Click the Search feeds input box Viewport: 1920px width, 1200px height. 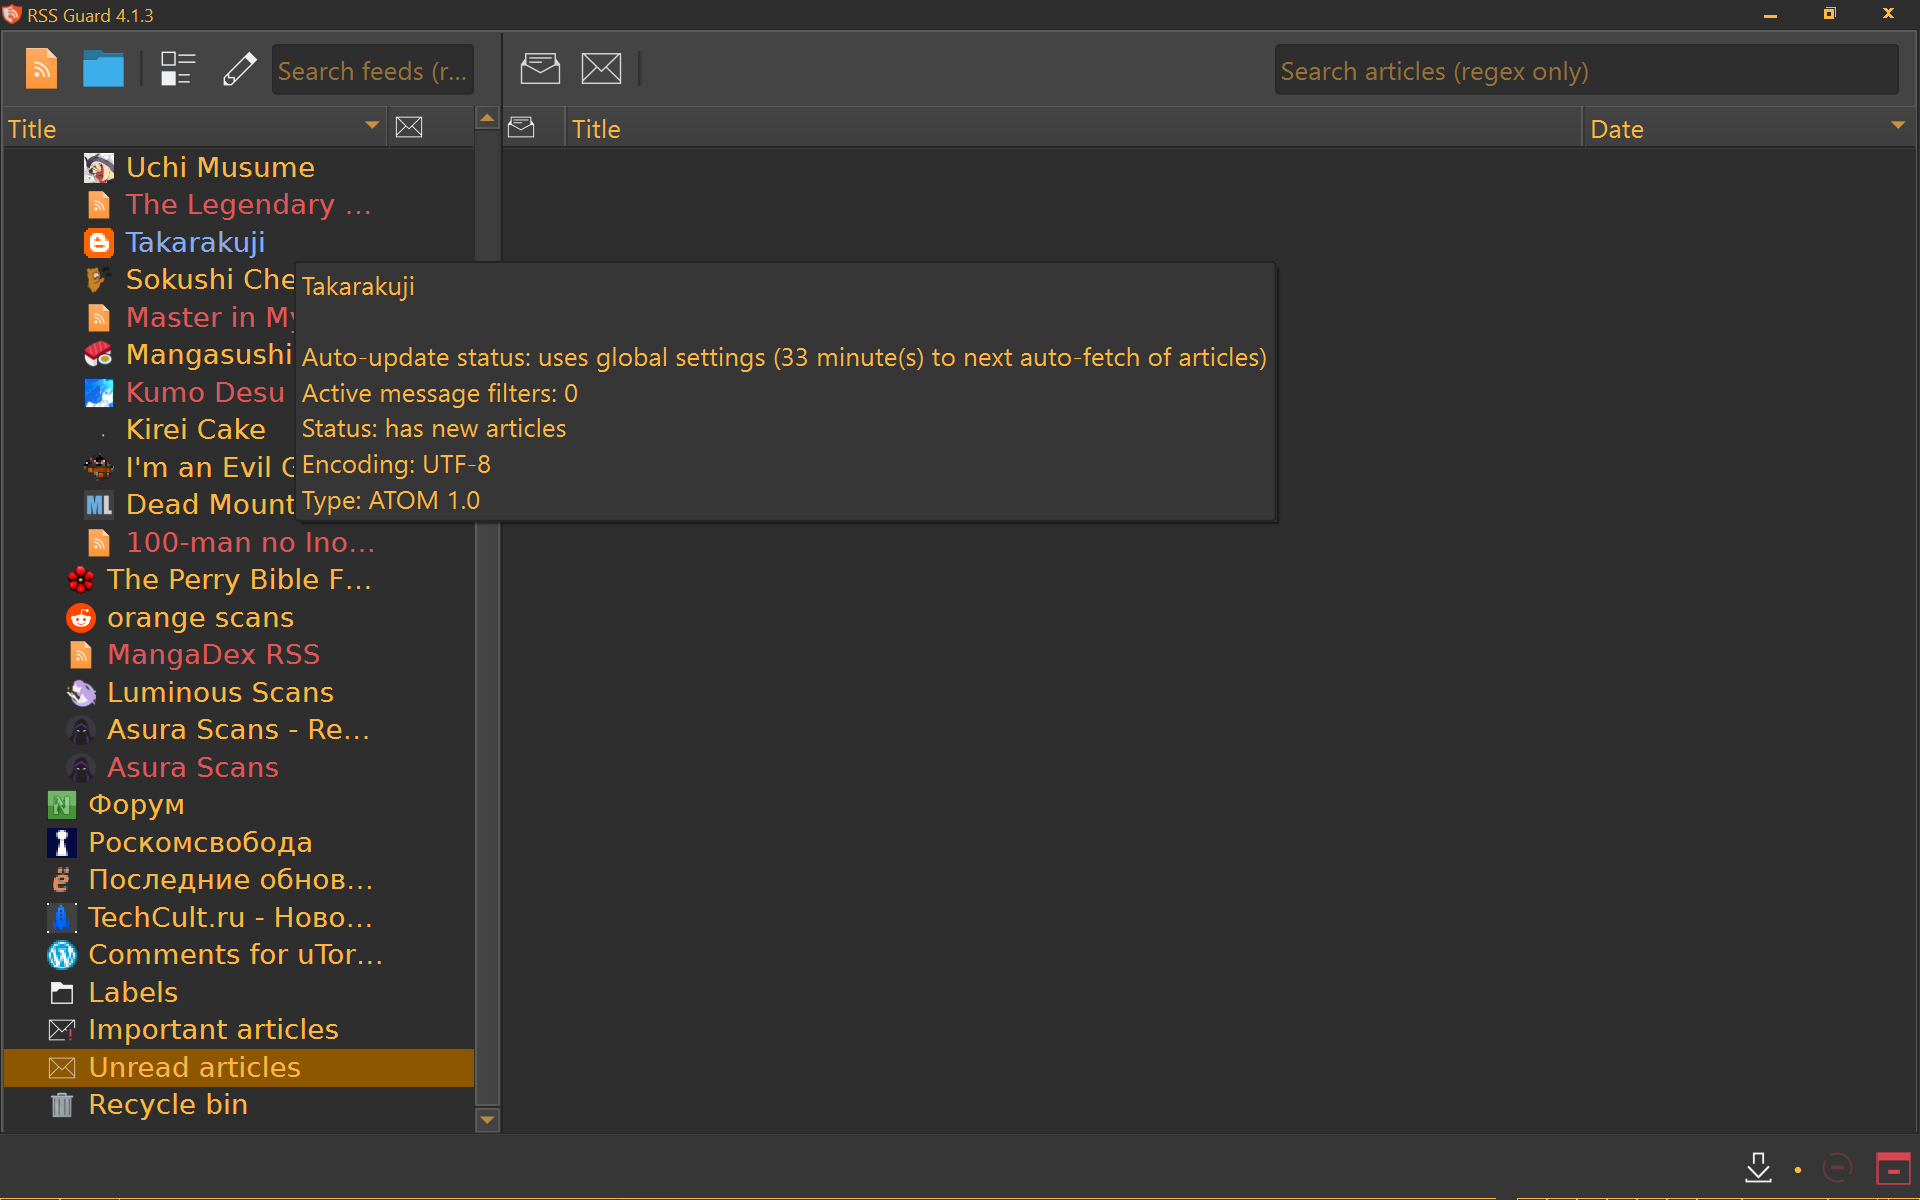pos(372,71)
